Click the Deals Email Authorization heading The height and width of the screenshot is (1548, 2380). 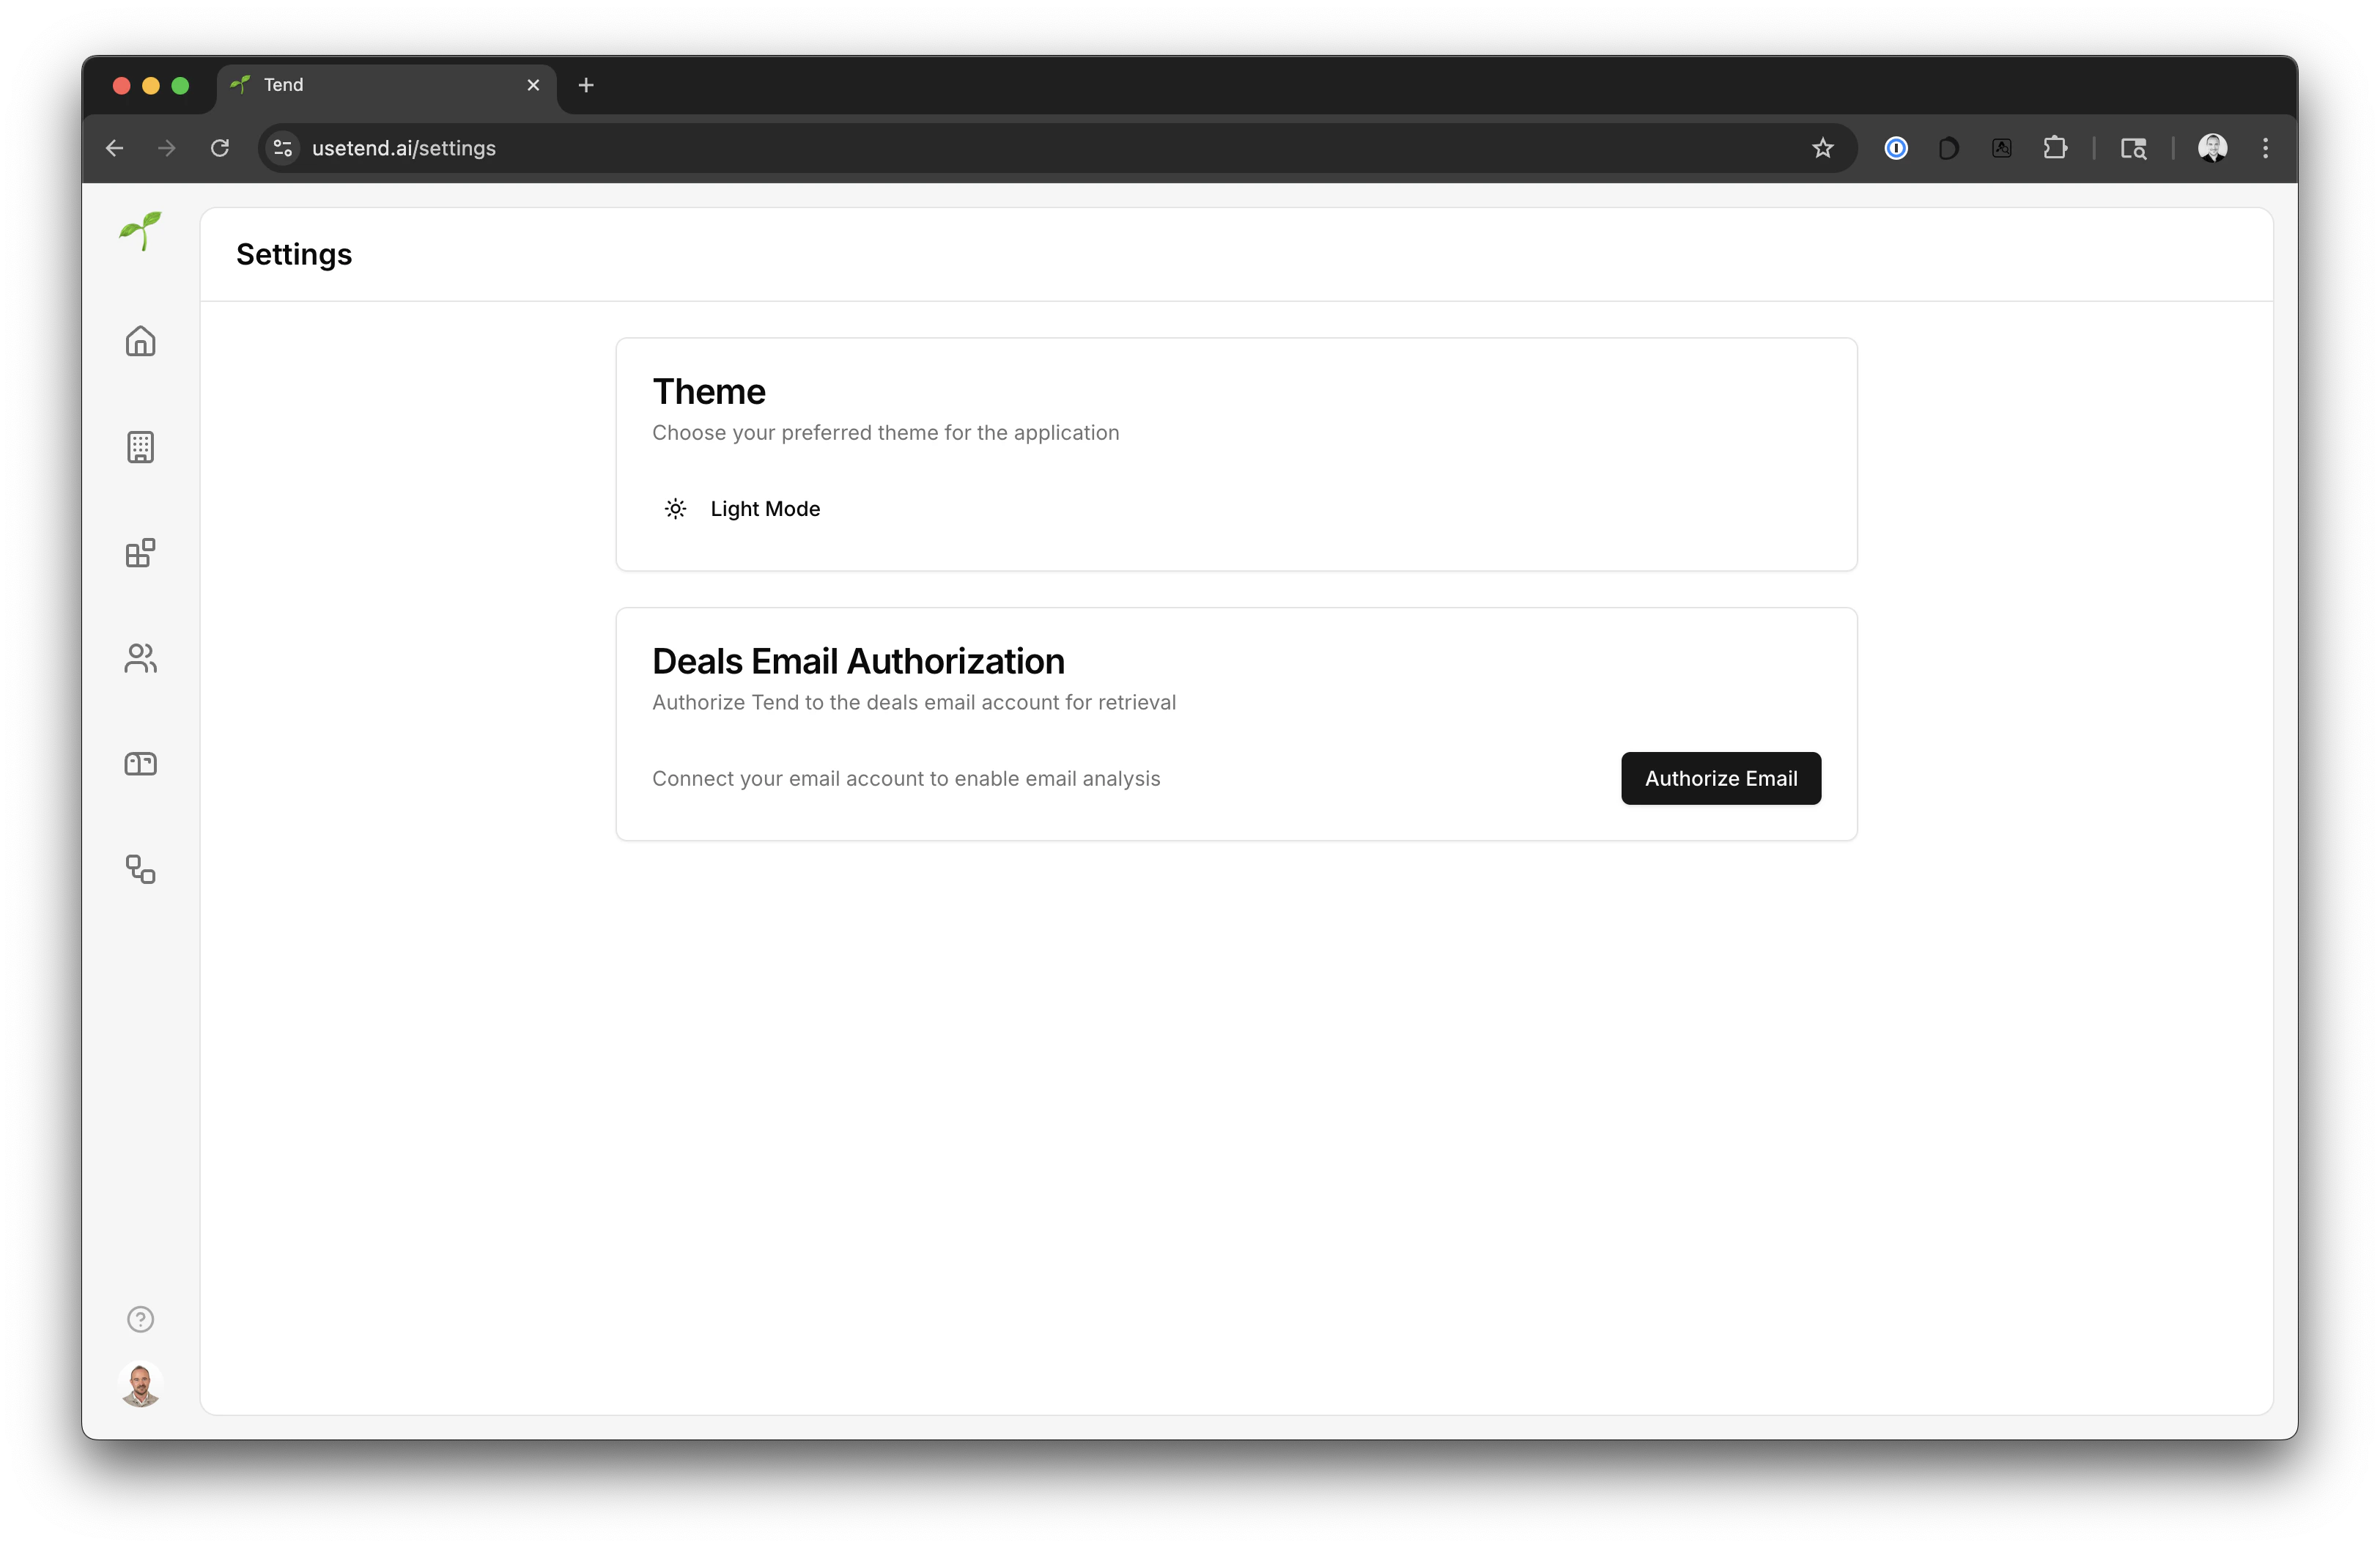(858, 661)
